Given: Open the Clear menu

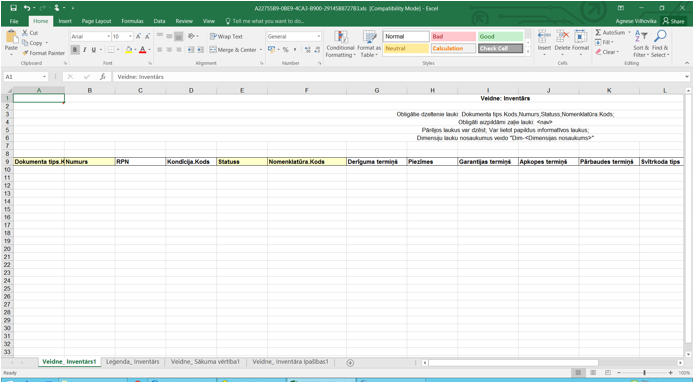Looking at the screenshot, I should click(607, 52).
